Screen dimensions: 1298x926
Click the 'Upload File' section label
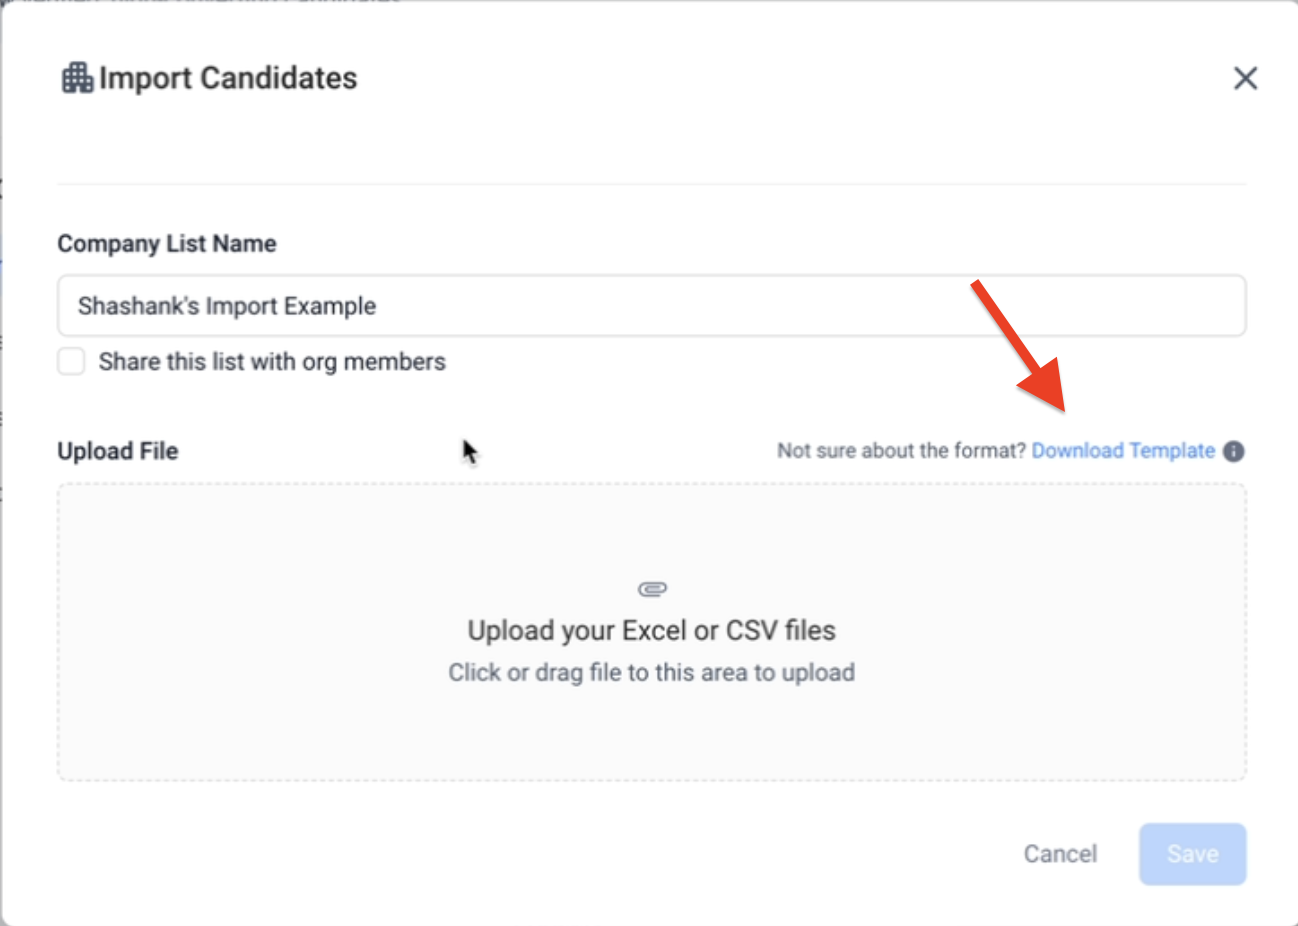118,451
